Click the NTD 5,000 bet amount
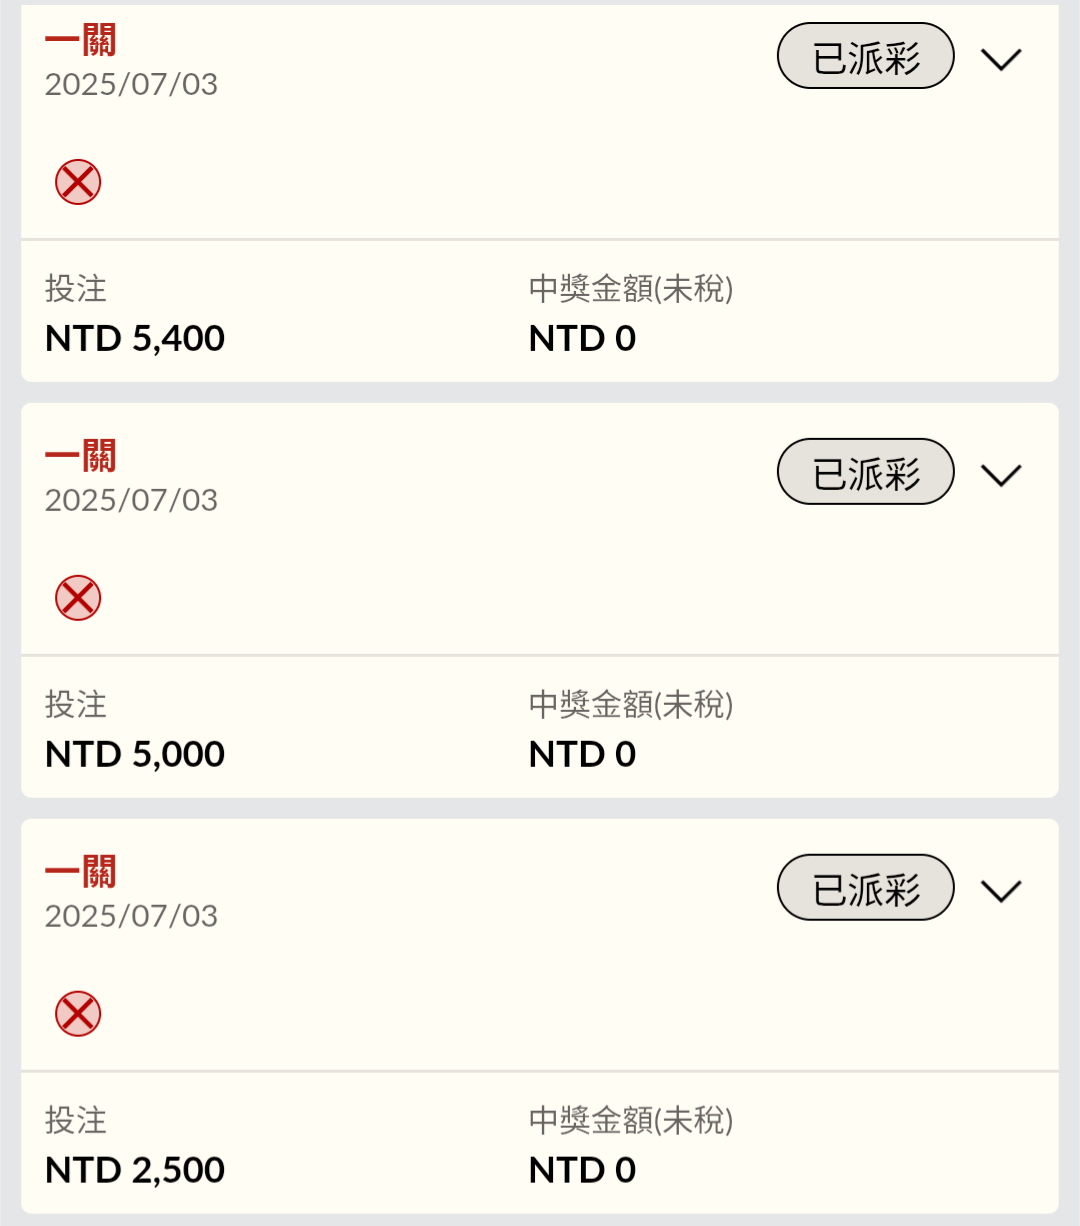Viewport: 1080px width, 1226px height. (x=135, y=755)
